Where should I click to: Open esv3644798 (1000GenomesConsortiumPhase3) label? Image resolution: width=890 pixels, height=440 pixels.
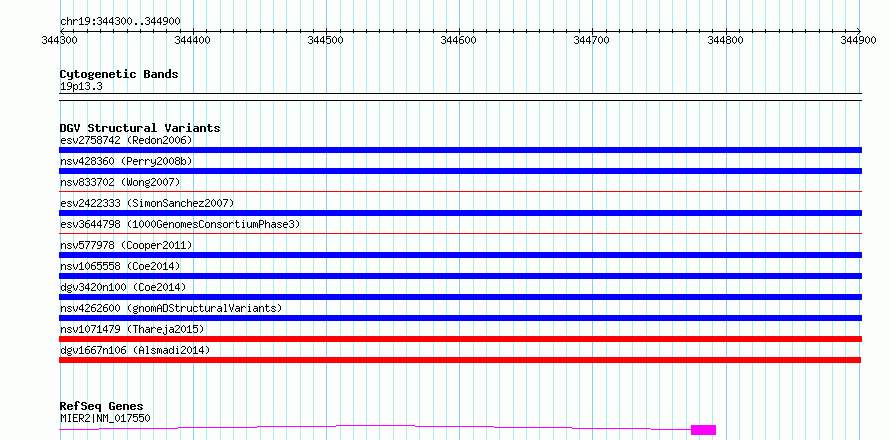(180, 224)
